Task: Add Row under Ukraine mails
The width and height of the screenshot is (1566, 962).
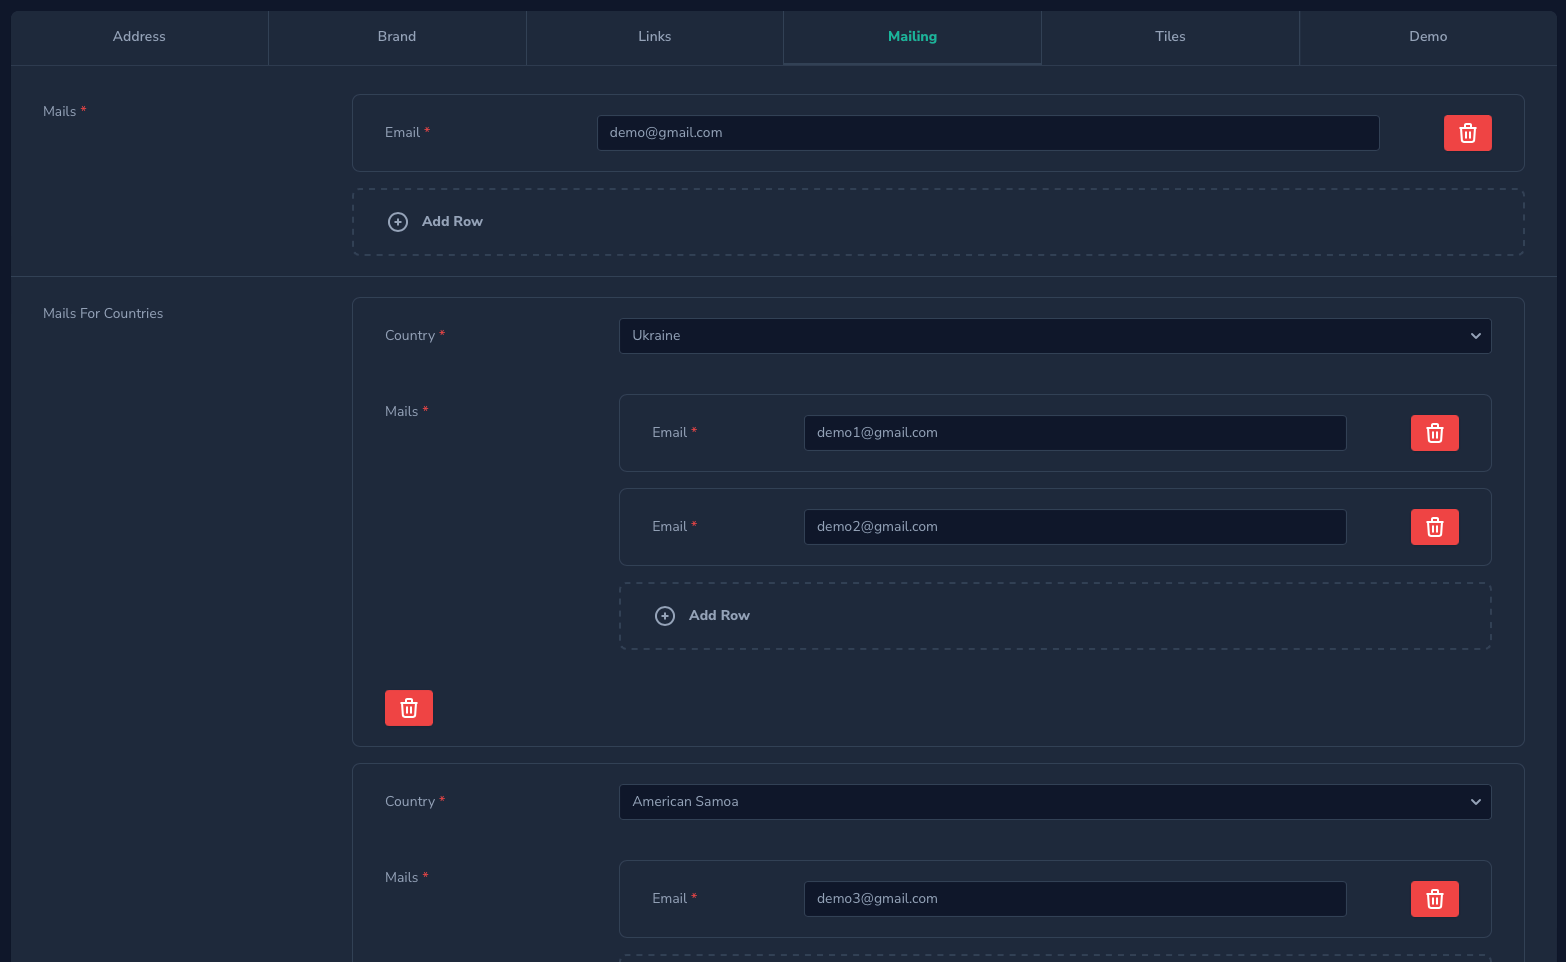Action: pos(1055,616)
